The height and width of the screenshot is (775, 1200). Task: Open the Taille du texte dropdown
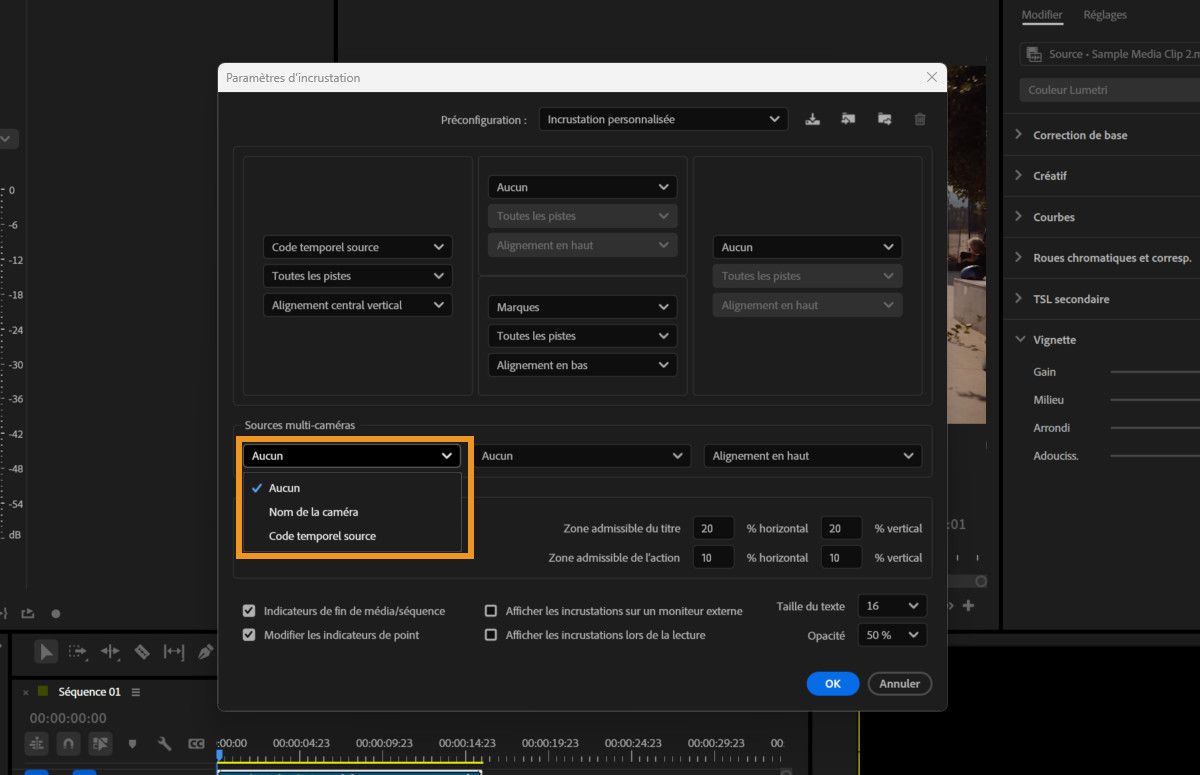(x=893, y=606)
